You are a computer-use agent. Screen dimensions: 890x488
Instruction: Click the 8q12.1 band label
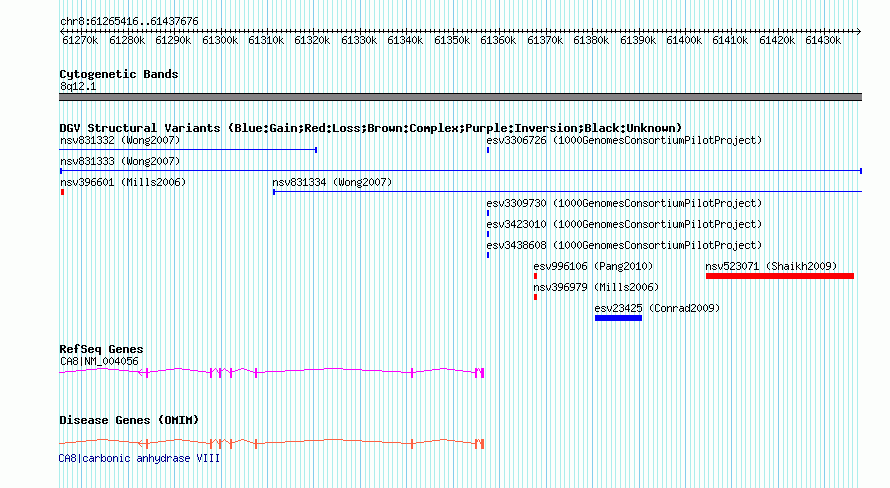(x=78, y=86)
